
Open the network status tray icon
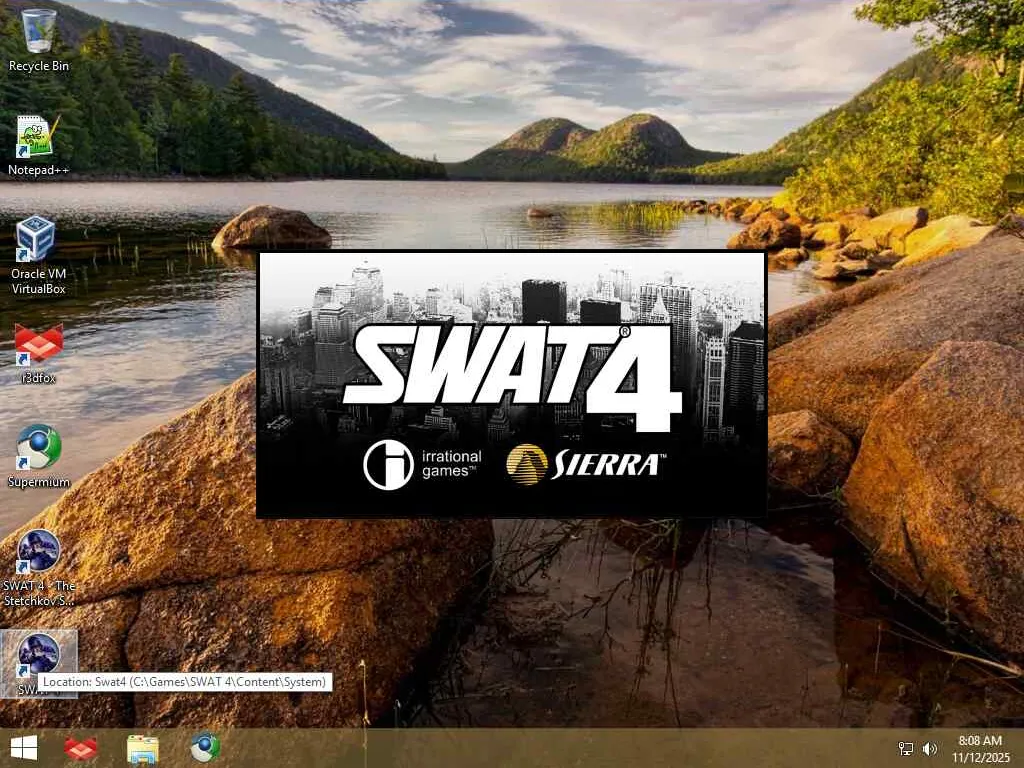pyautogui.click(x=906, y=748)
